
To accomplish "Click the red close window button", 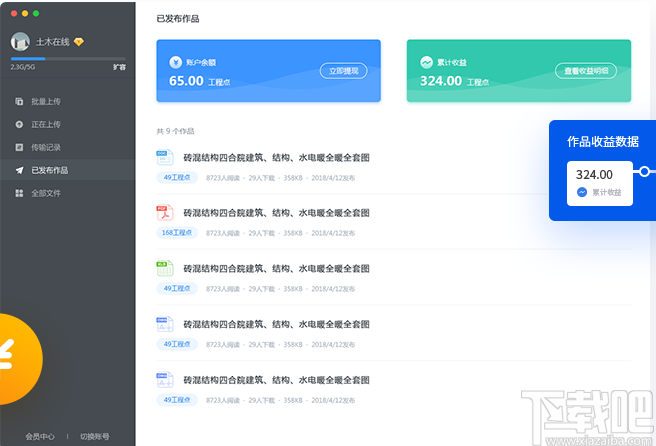I will click(14, 13).
